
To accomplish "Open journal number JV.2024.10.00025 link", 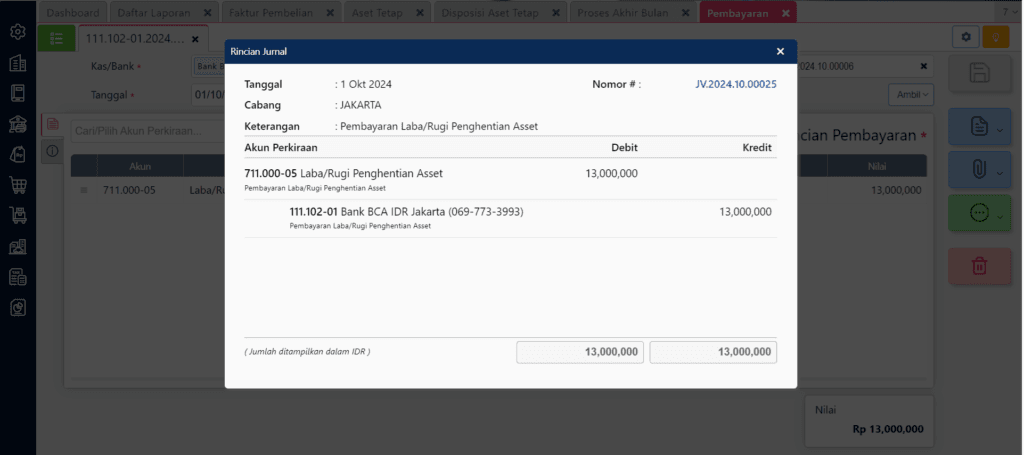I will (x=735, y=85).
